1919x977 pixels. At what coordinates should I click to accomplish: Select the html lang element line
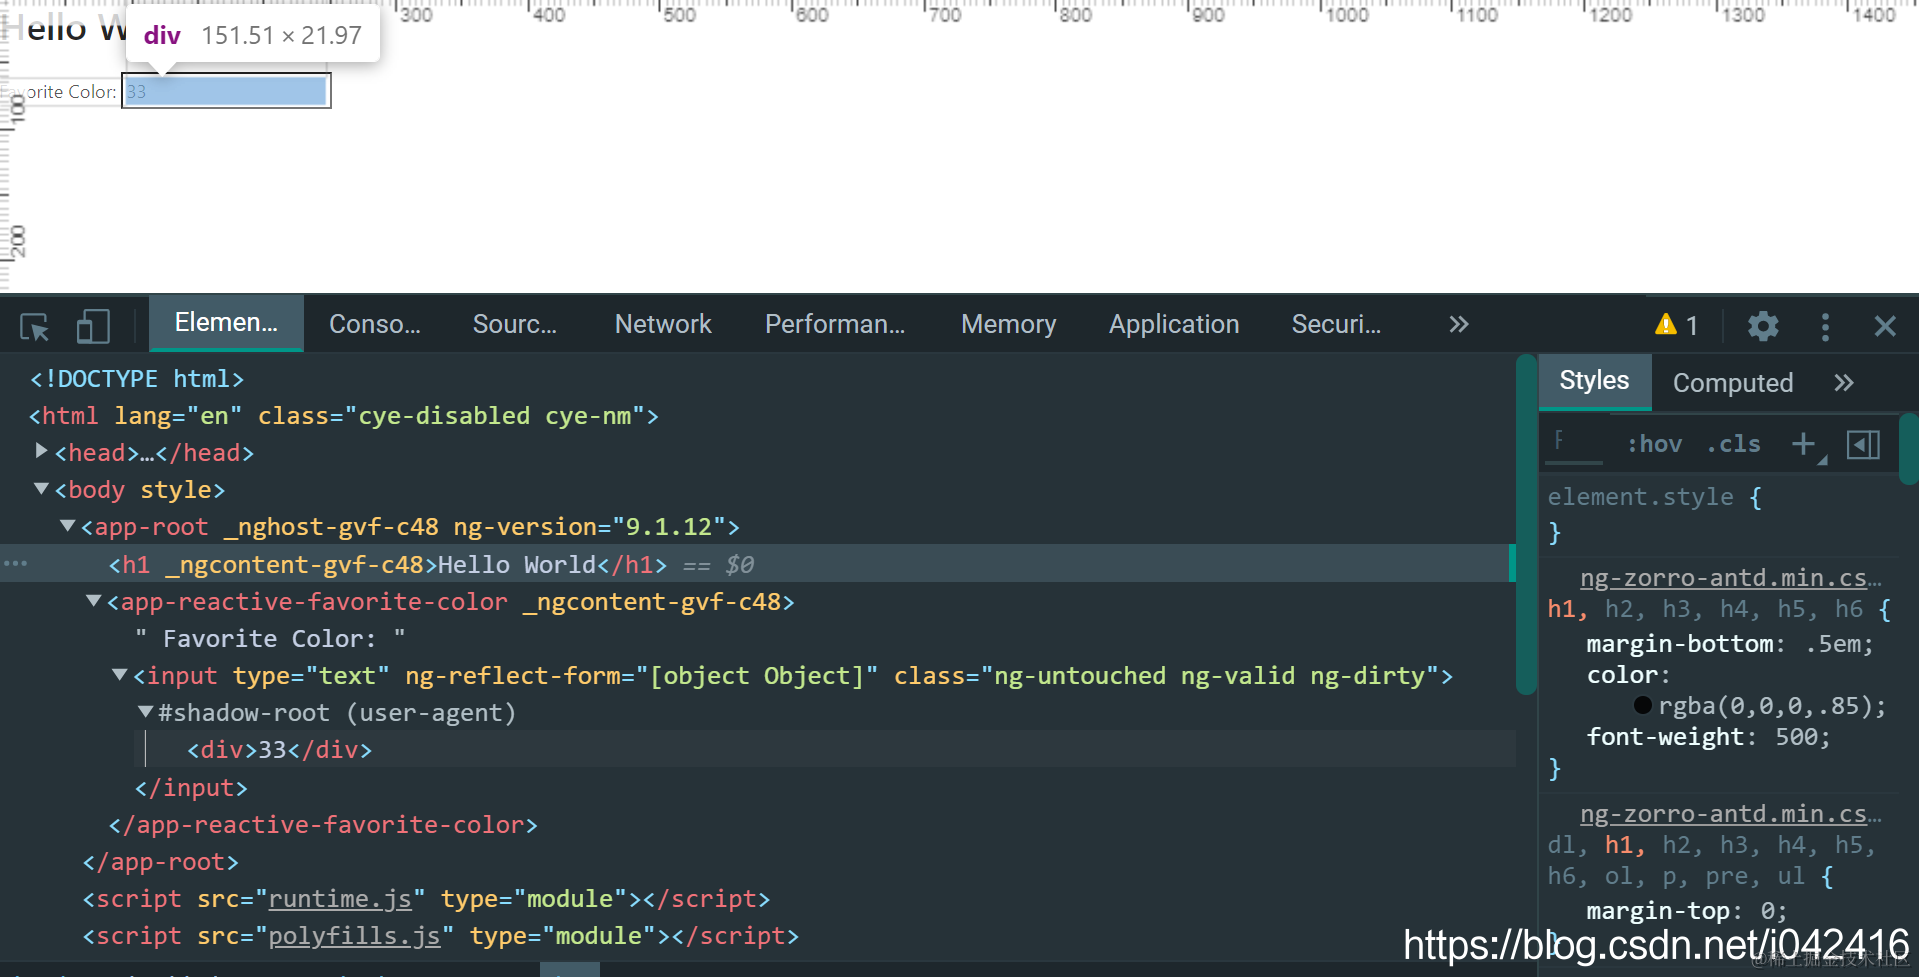(x=344, y=416)
